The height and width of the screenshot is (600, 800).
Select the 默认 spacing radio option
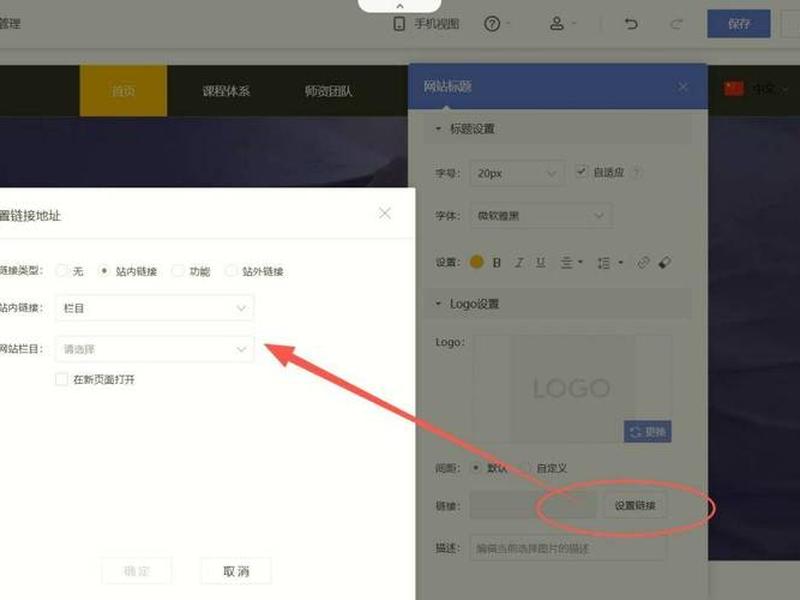click(x=476, y=467)
